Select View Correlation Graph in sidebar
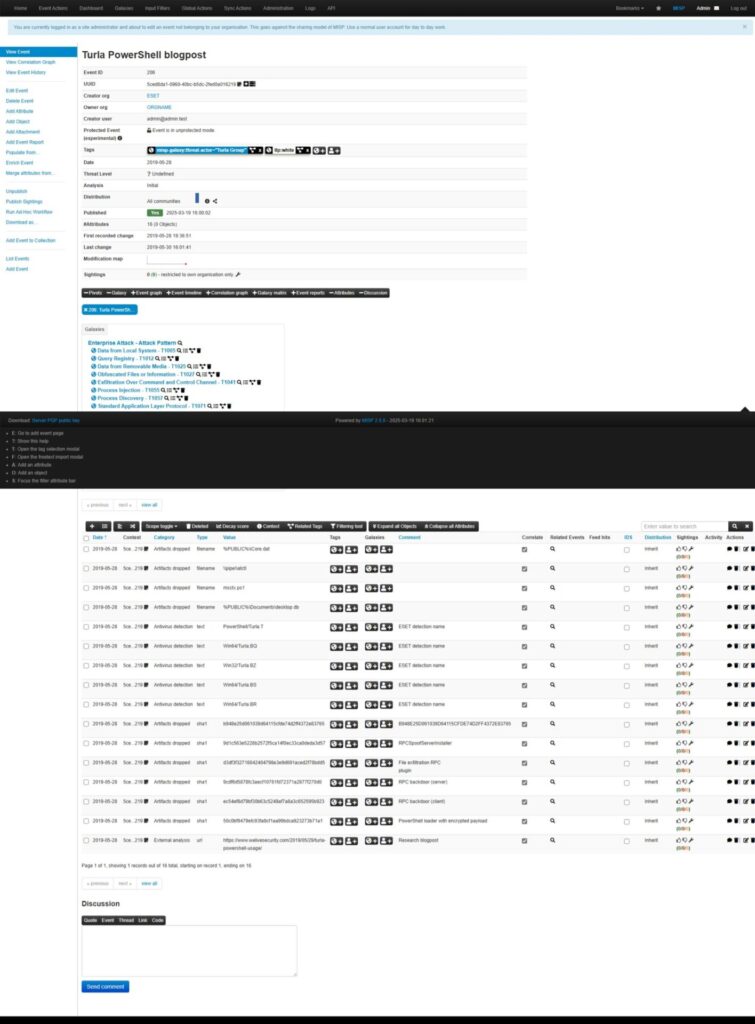This screenshot has width=755, height=1024. pos(30,62)
